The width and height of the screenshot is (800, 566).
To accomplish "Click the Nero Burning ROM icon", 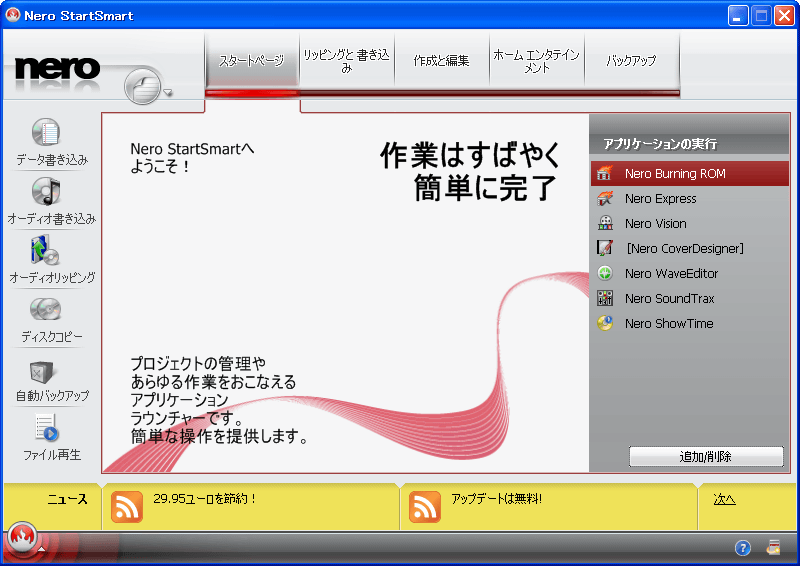I will tap(605, 174).
